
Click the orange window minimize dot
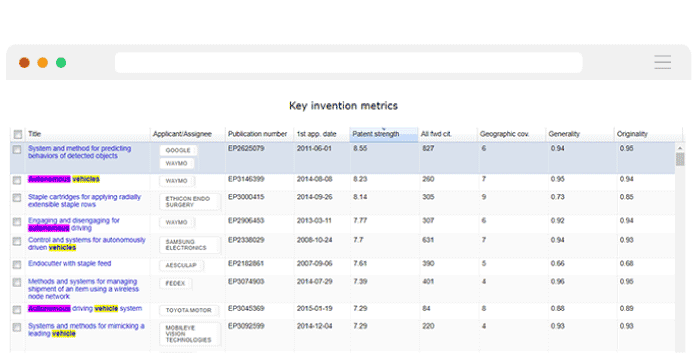(x=43, y=63)
